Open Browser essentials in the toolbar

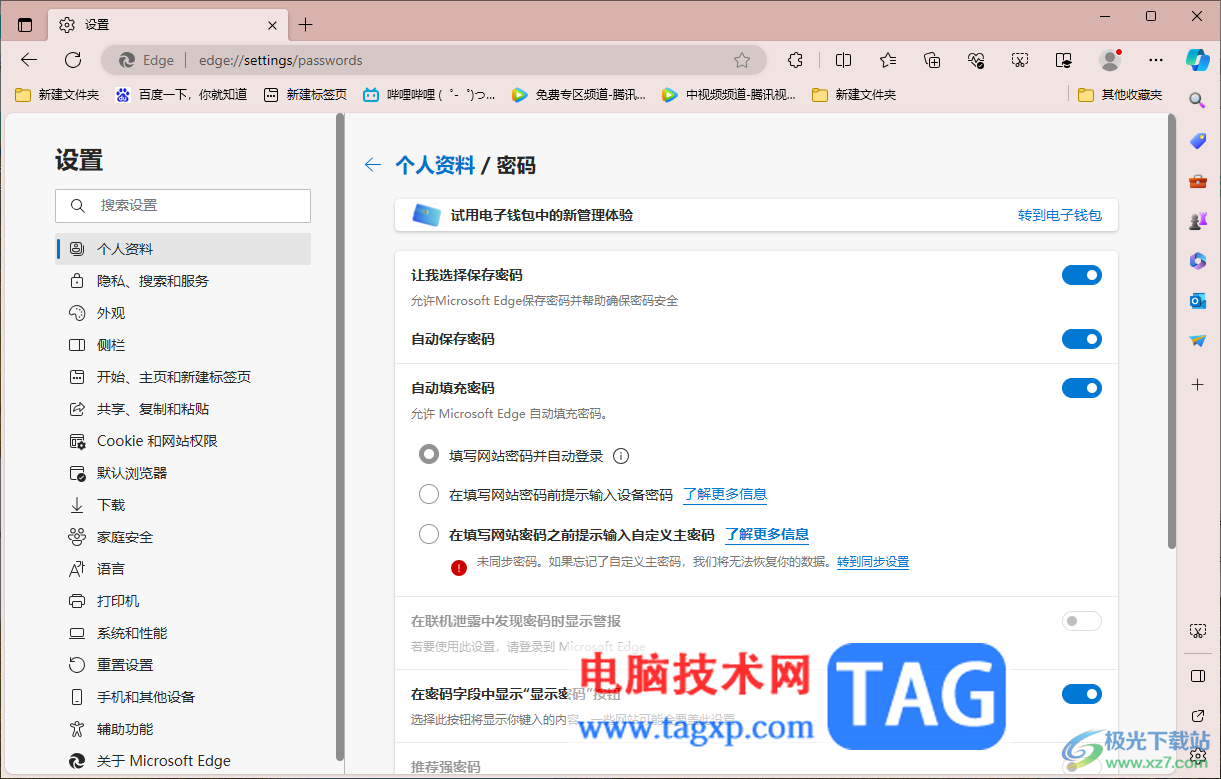pos(975,60)
